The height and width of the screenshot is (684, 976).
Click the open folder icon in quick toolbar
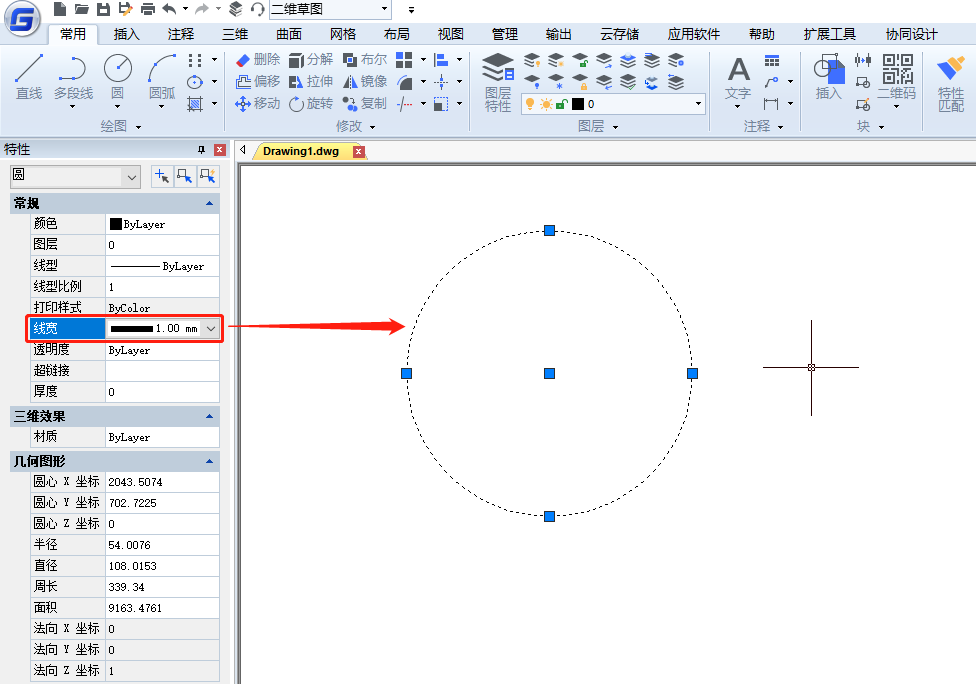pos(82,9)
